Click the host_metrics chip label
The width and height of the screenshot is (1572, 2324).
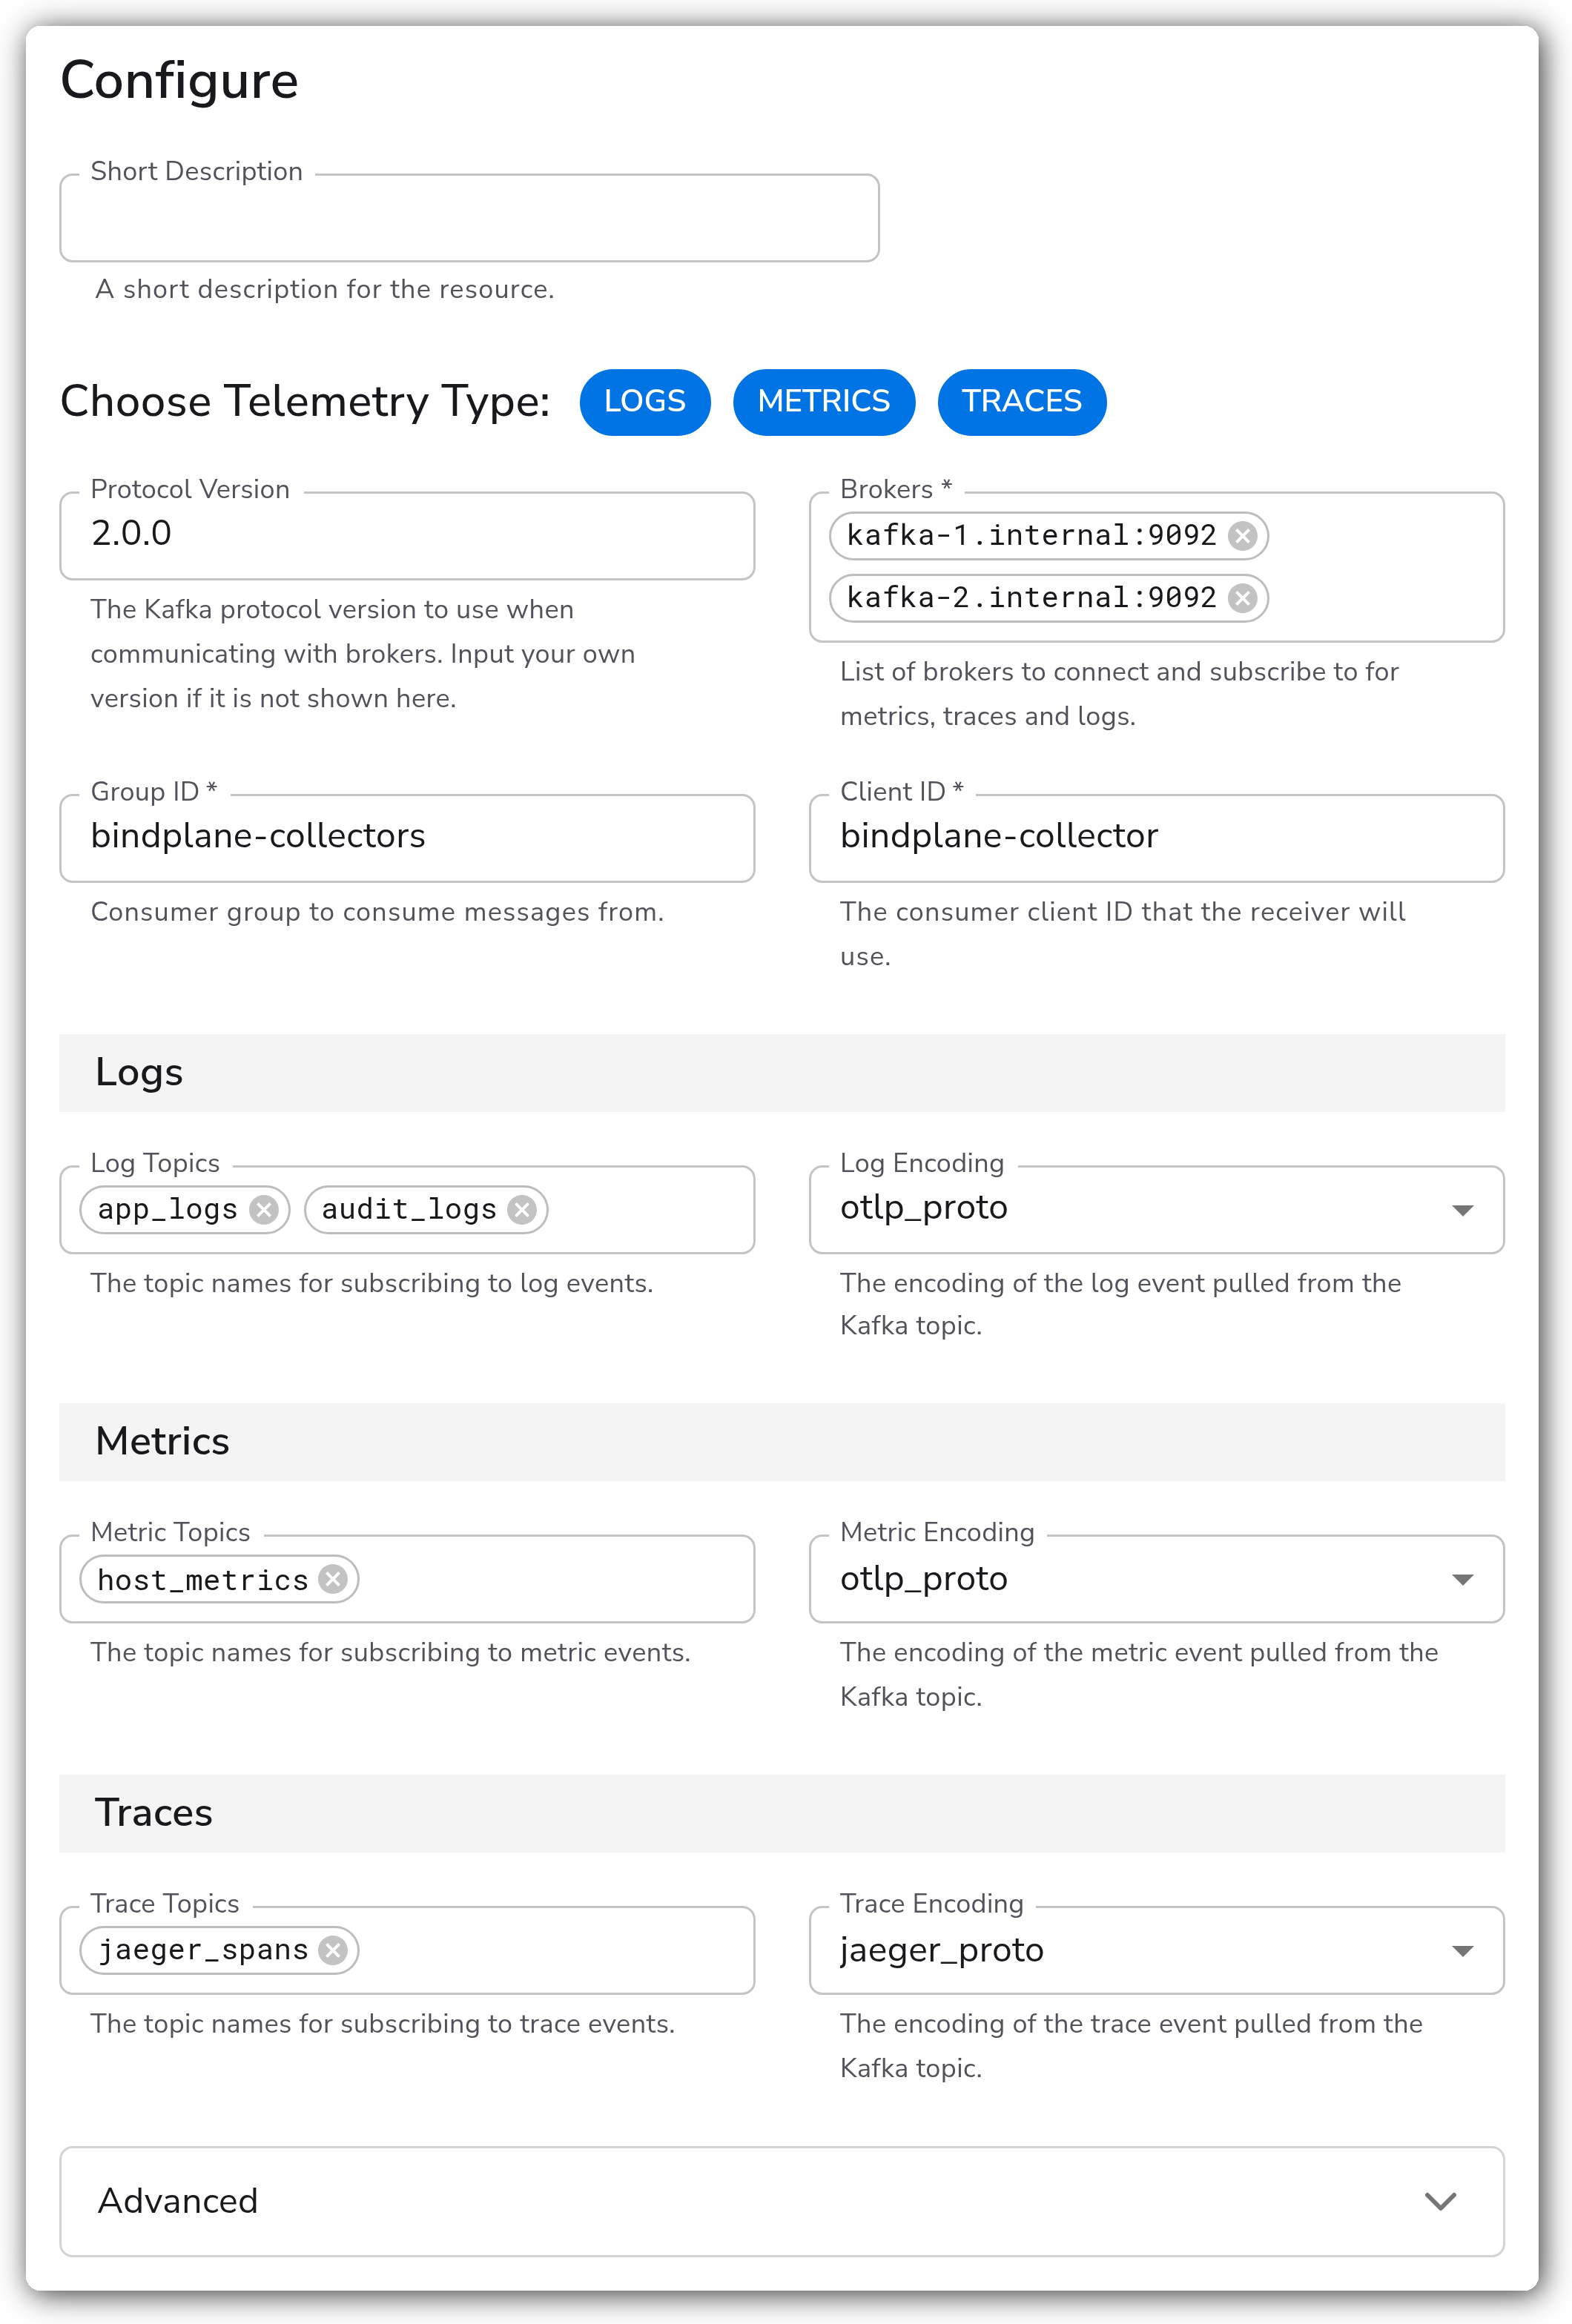point(203,1580)
